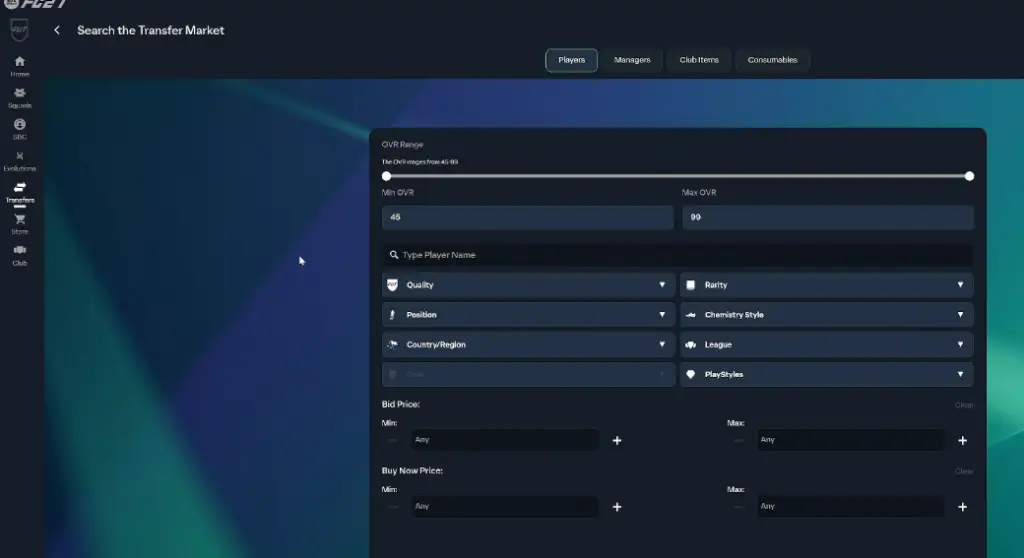
Task: Click the FC shield logo in sidebar
Action: [20, 29]
